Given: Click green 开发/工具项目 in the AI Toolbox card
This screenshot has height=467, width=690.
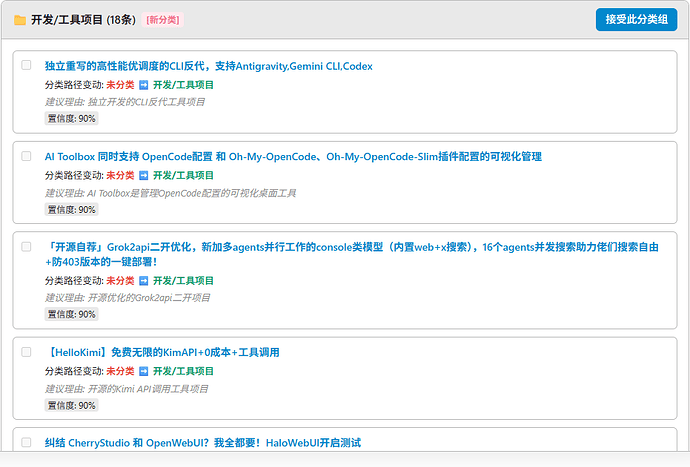Looking at the screenshot, I should tap(183, 176).
